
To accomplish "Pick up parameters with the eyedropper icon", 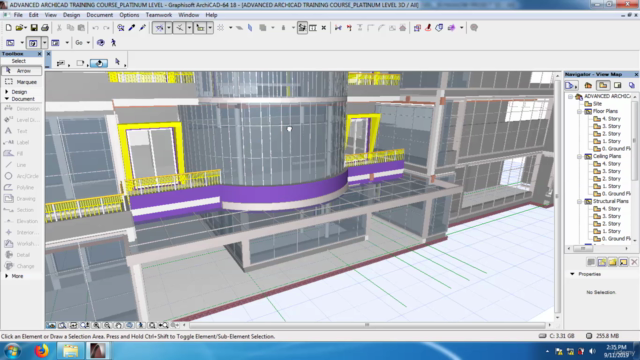I will [x=132, y=28].
